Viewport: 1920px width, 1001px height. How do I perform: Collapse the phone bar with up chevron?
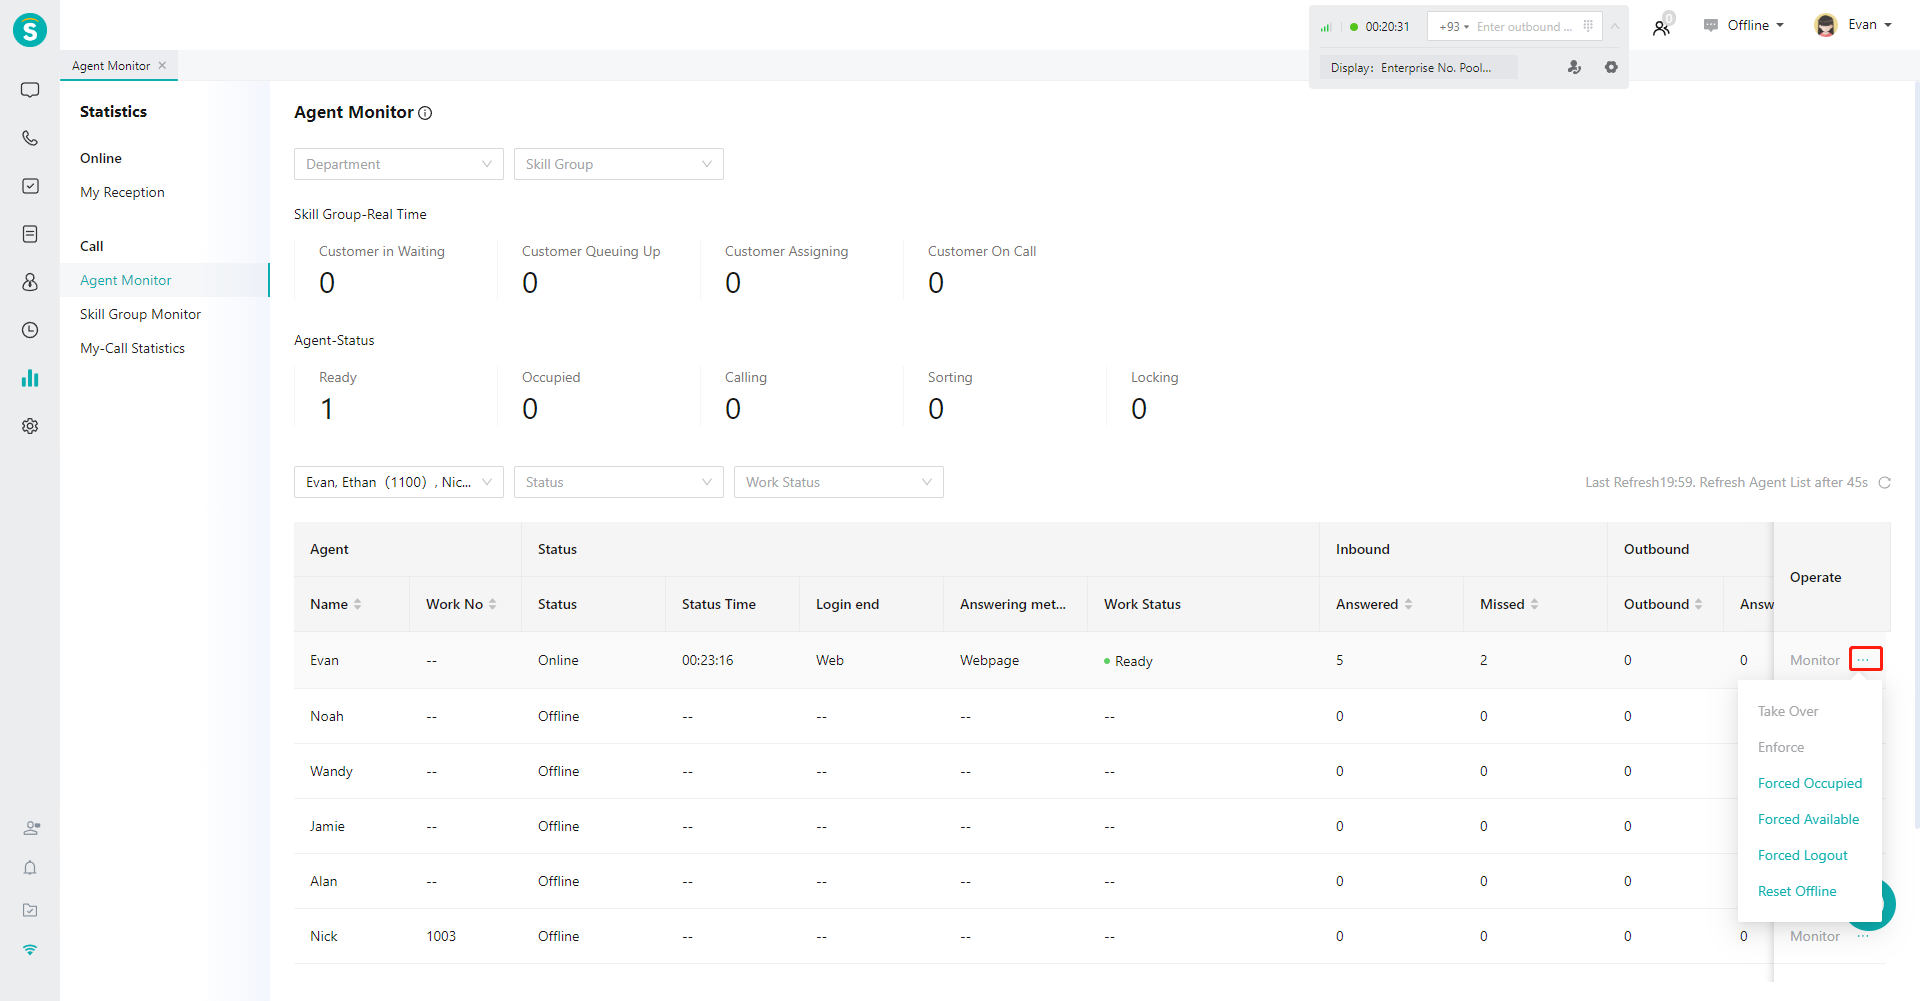[x=1615, y=26]
